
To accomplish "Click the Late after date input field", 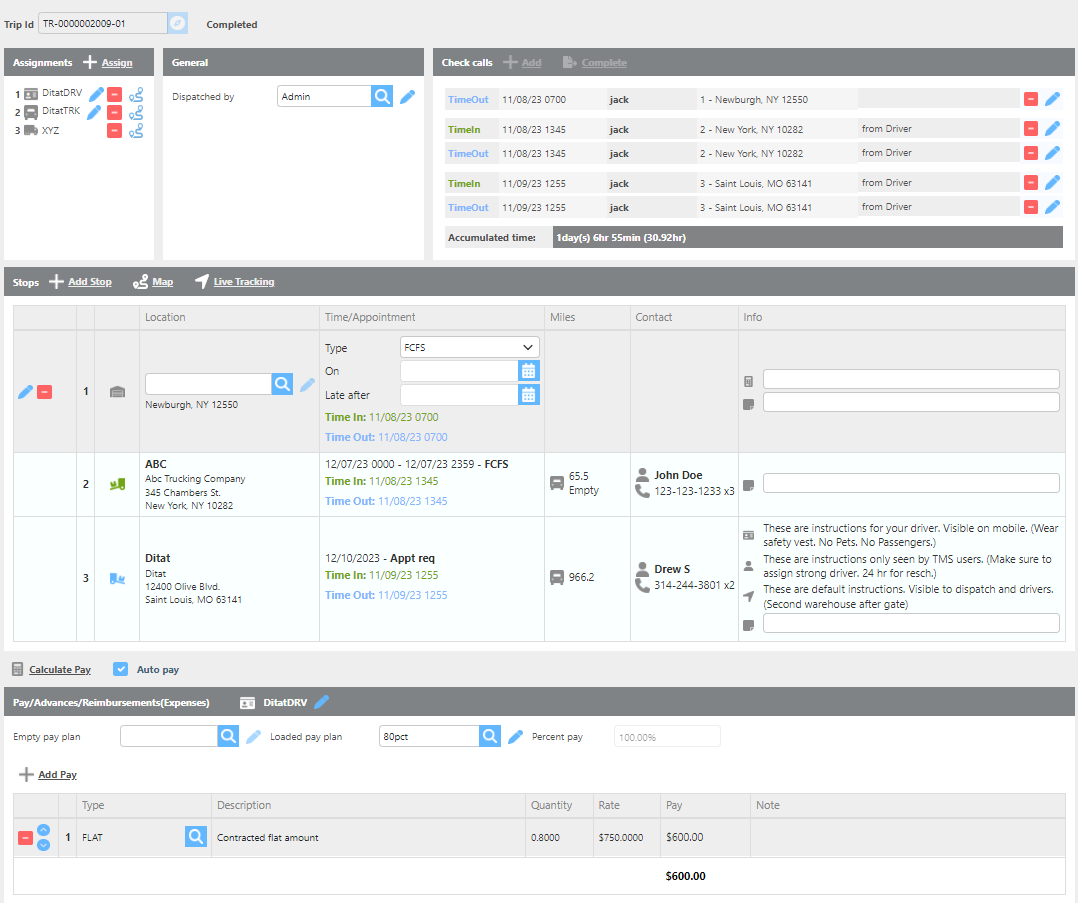I will (x=459, y=395).
